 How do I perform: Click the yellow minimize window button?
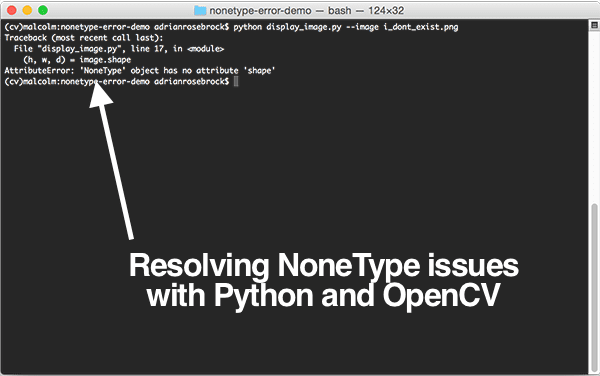27,10
